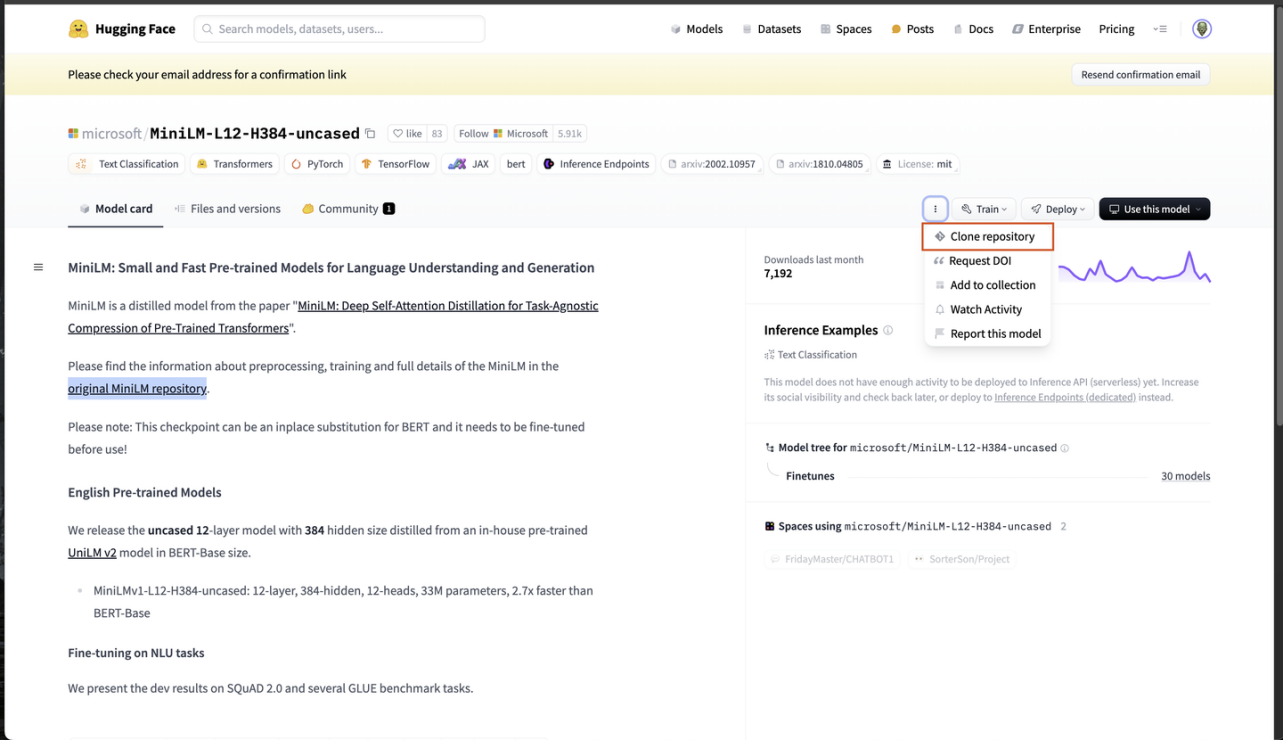The width and height of the screenshot is (1283, 740).
Task: Expand the Deploy dropdown
Action: coord(1059,209)
